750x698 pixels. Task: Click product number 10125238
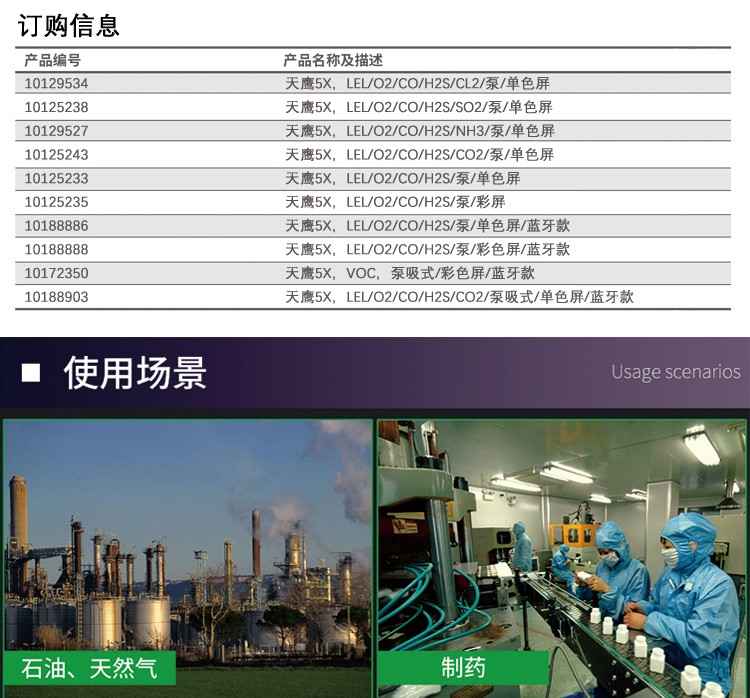click(x=56, y=107)
